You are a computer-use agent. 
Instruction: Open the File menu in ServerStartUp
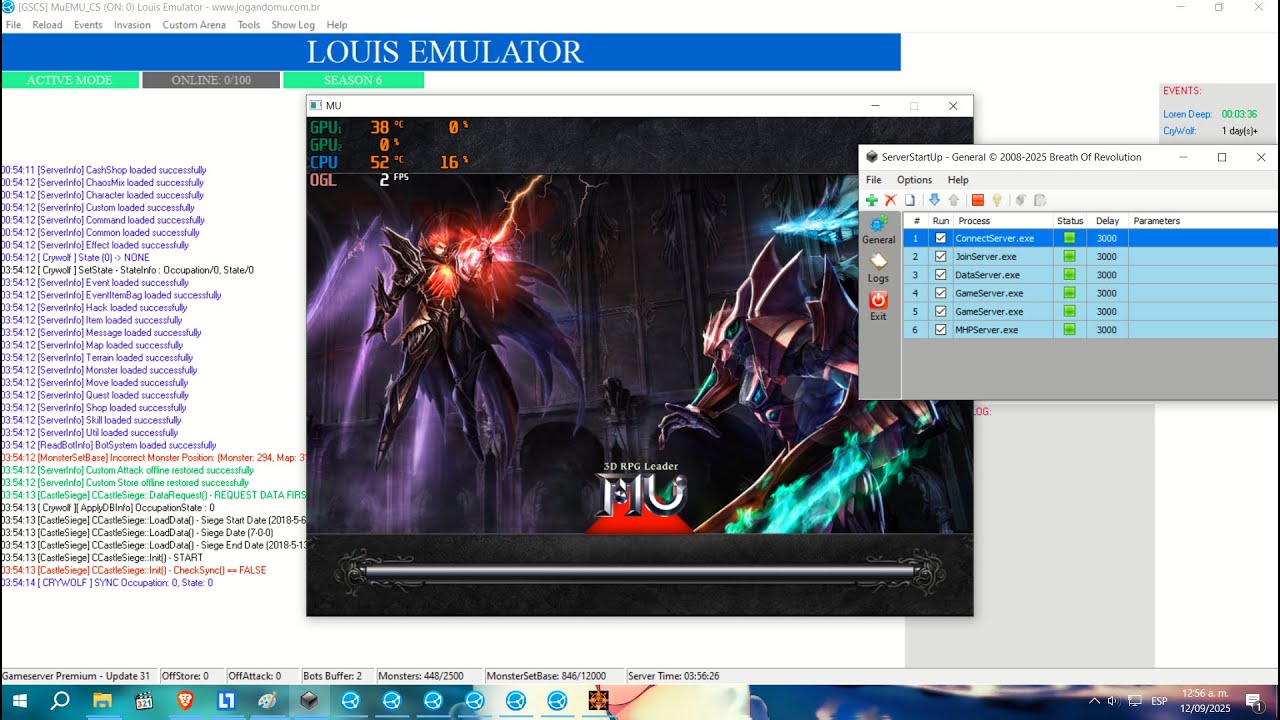[873, 180]
